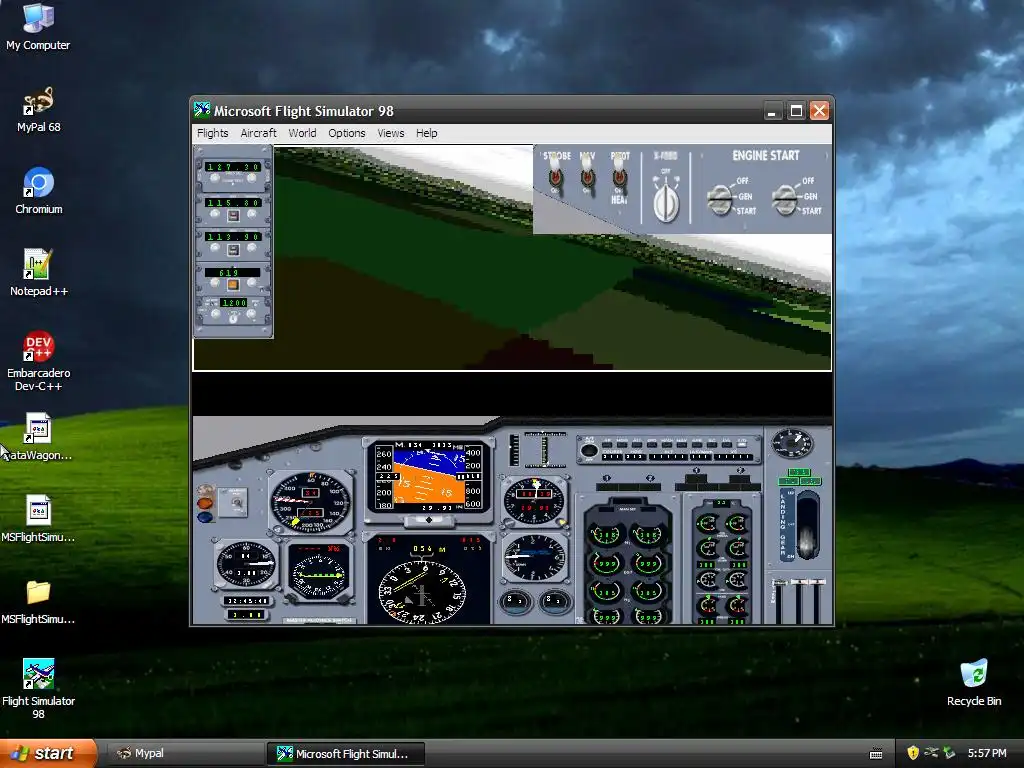The width and height of the screenshot is (1024, 768).
Task: Select the Notepad++ desktop icon
Action: click(39, 273)
